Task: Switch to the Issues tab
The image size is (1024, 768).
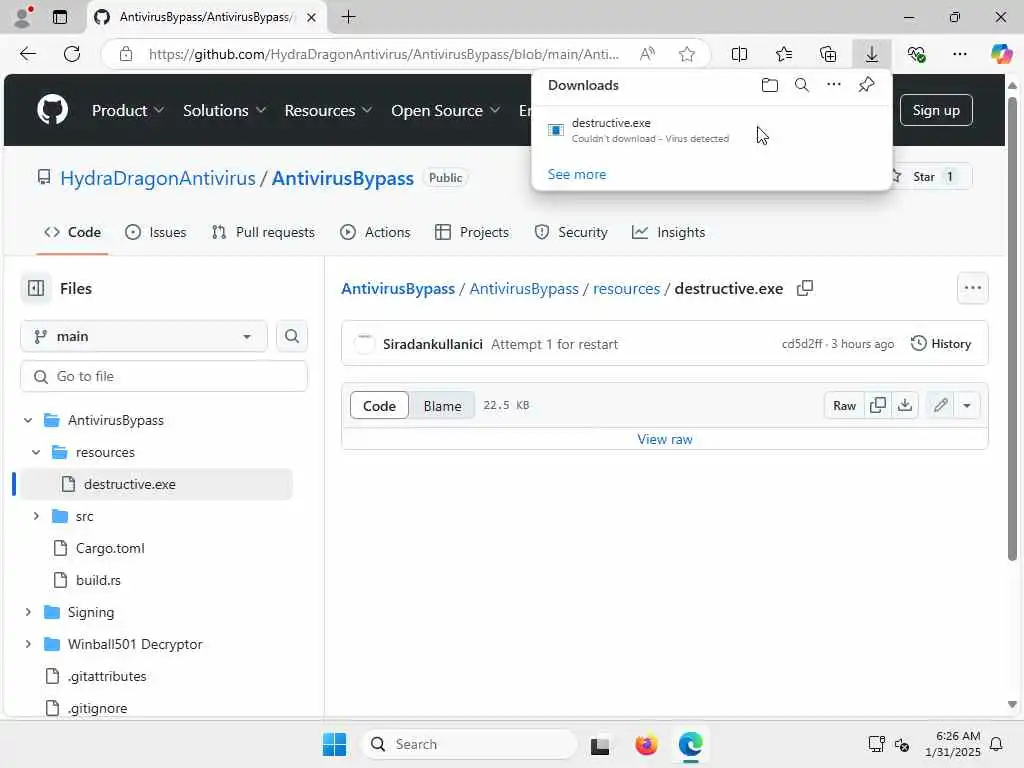Action: point(155,232)
